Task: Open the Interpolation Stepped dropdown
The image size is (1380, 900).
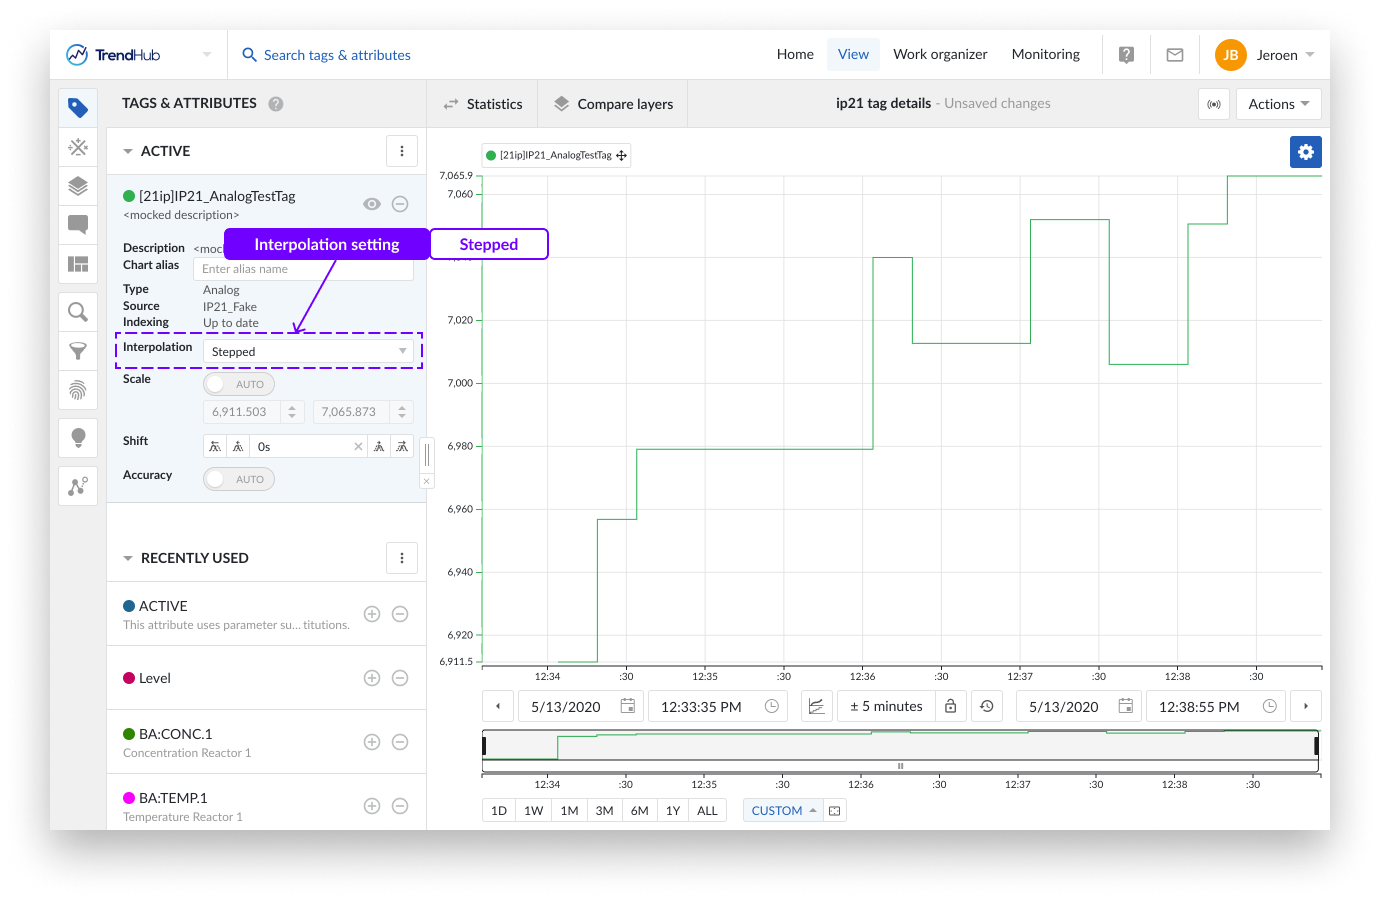Action: [308, 351]
